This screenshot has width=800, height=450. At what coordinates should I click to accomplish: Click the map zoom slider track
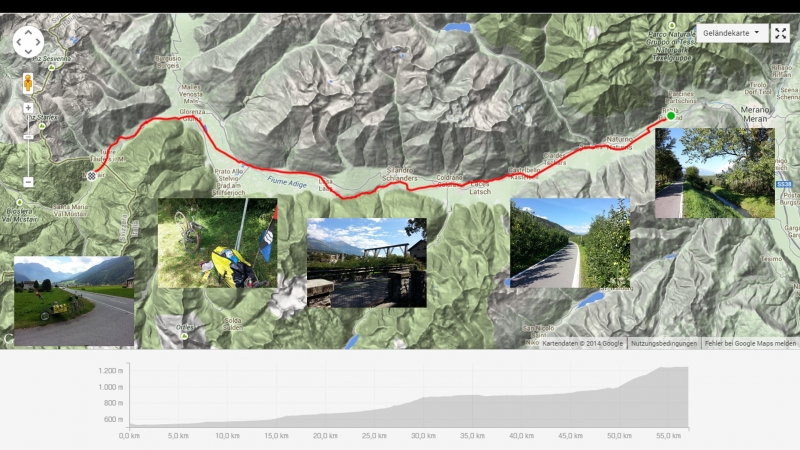coord(28,145)
